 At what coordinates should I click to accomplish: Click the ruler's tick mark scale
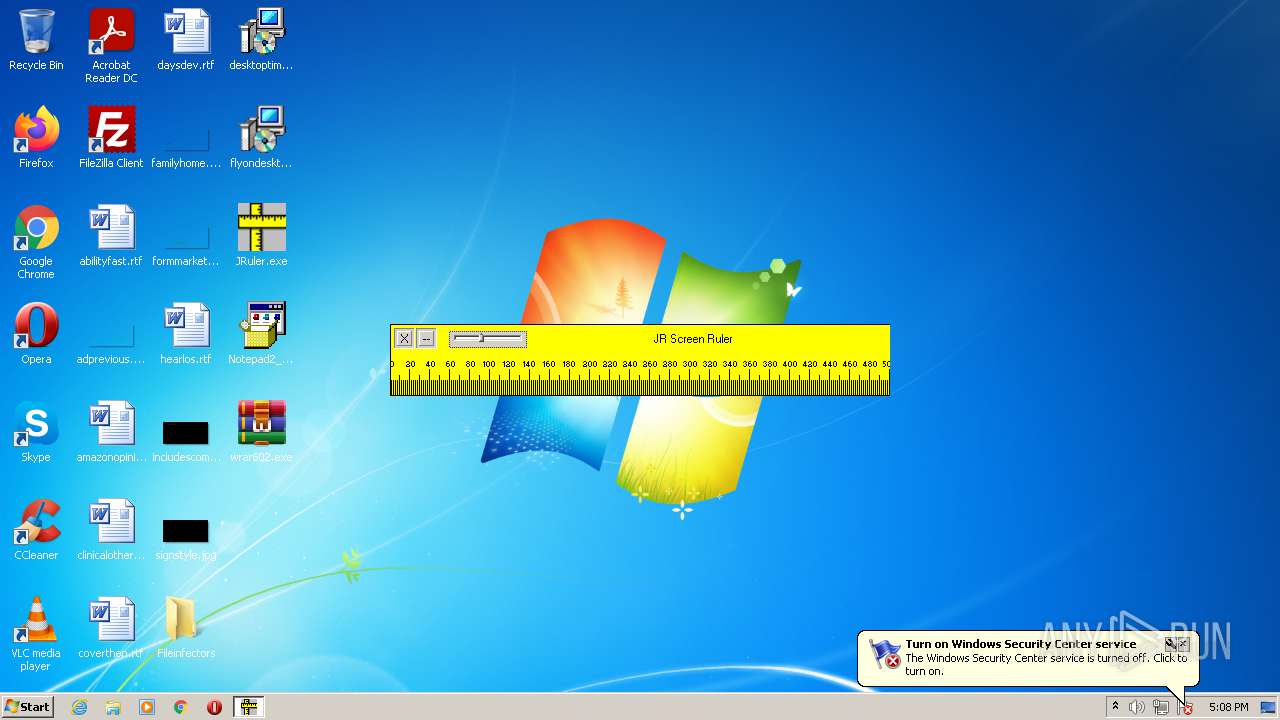640,377
